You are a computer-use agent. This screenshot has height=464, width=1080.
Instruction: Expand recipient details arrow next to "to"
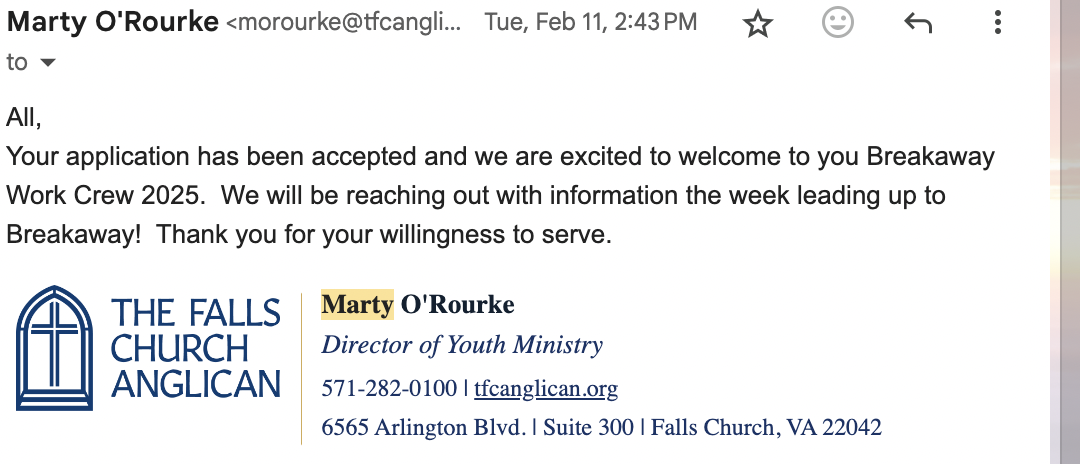click(46, 63)
